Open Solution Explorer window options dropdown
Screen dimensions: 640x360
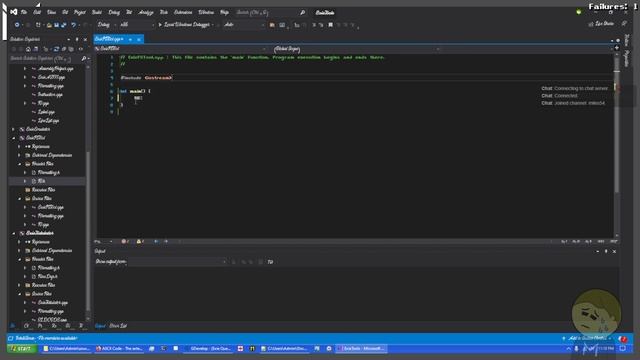[69, 40]
